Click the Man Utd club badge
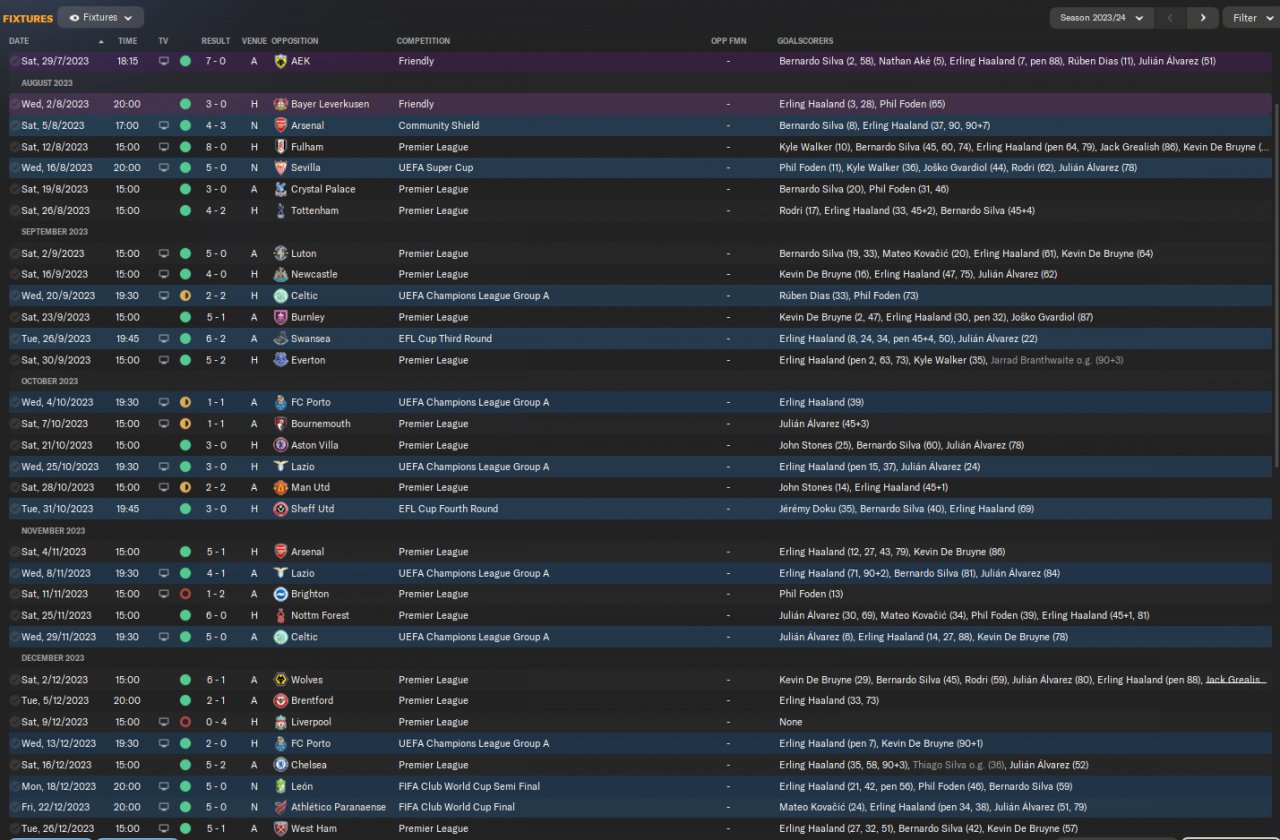The height and width of the screenshot is (840, 1280). pyautogui.click(x=280, y=487)
